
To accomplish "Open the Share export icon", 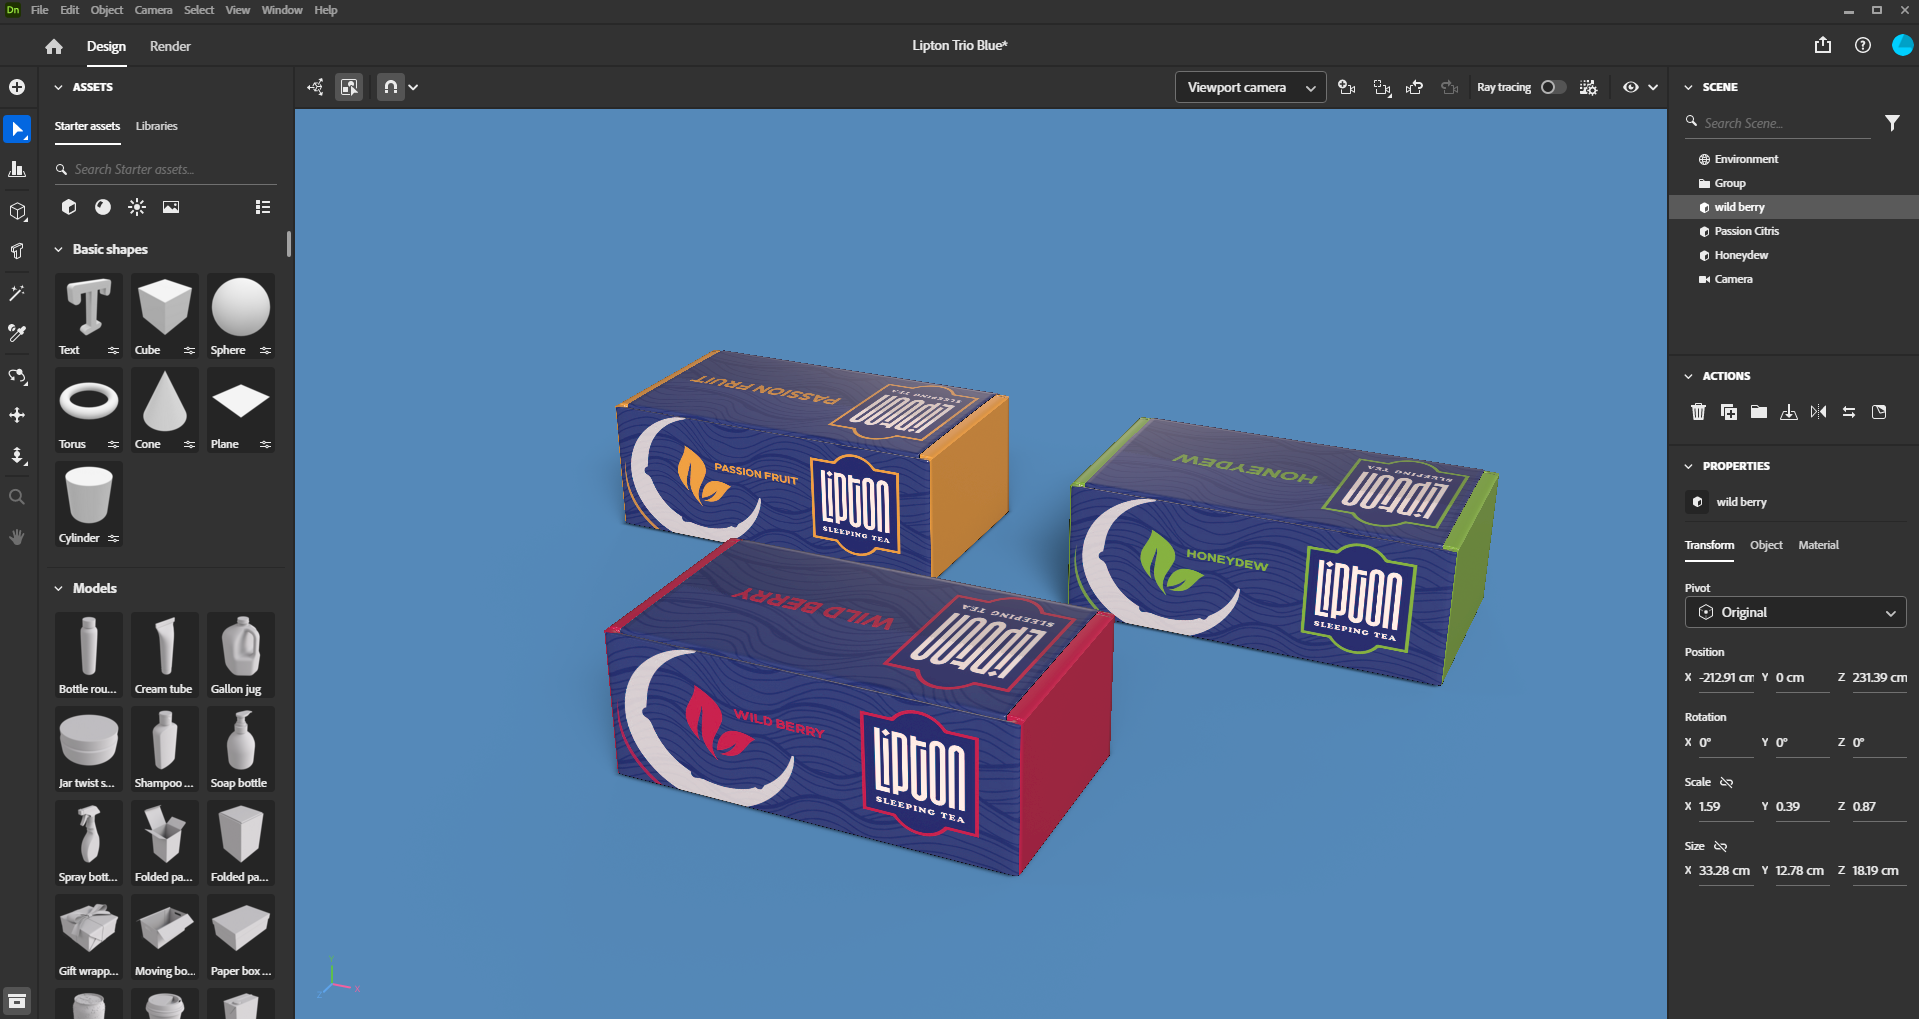I will click(1823, 45).
